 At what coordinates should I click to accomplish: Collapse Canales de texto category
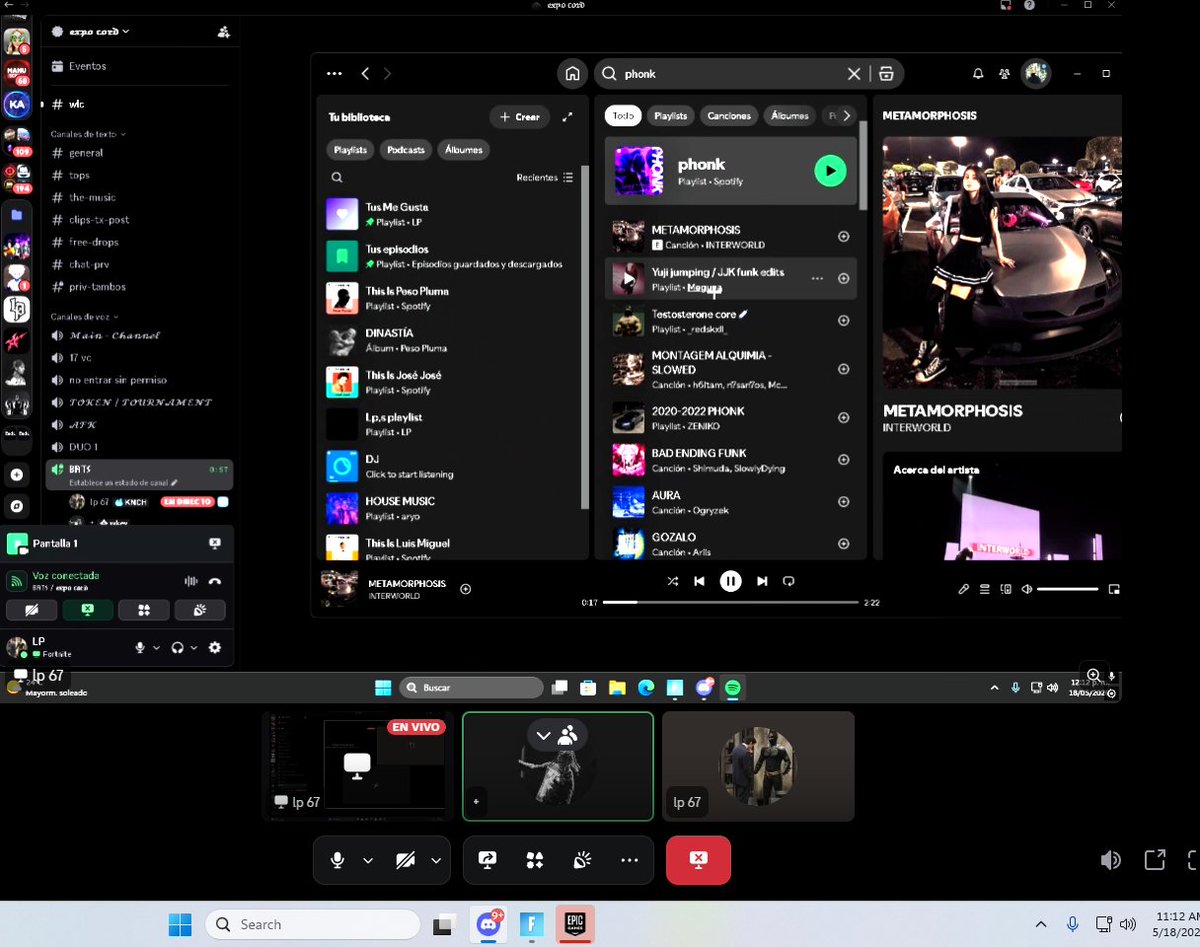click(x=88, y=134)
